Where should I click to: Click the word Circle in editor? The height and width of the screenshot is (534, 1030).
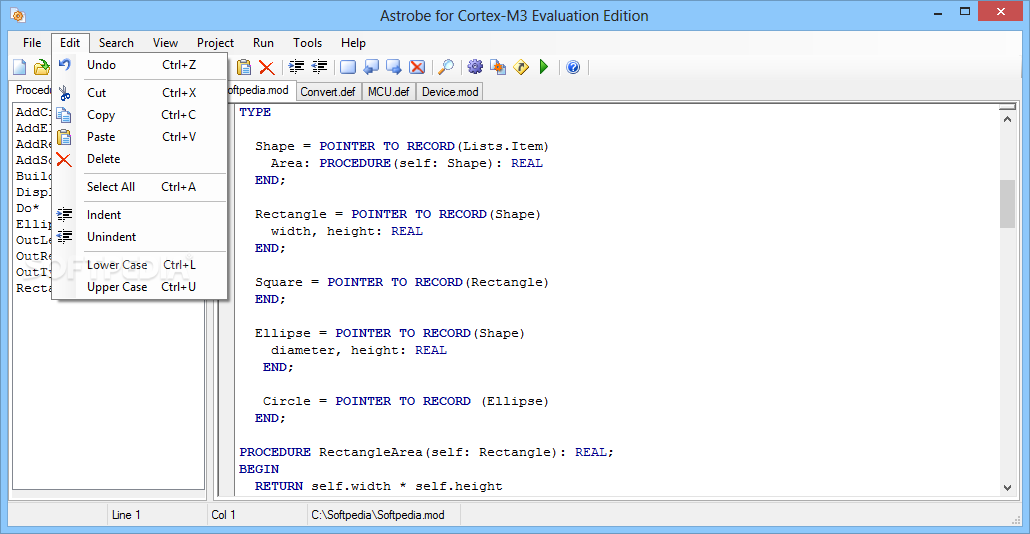(x=286, y=401)
